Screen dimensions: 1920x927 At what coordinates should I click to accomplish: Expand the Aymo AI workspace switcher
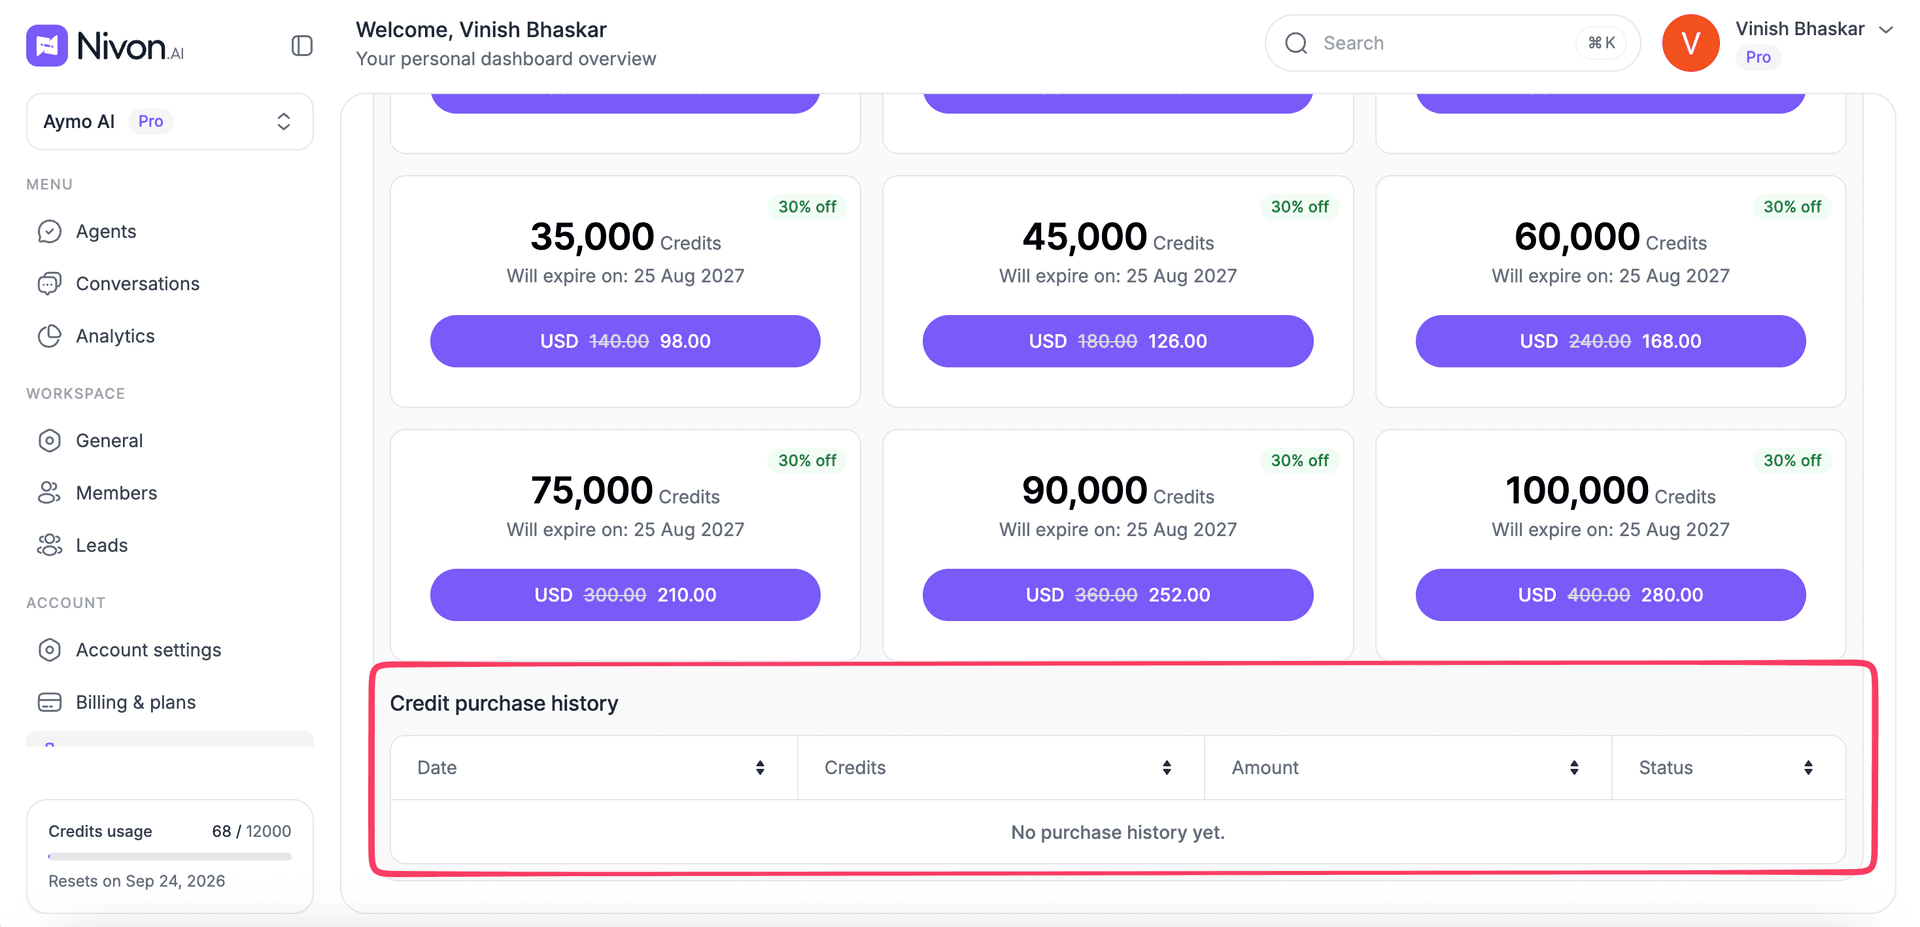(170, 121)
